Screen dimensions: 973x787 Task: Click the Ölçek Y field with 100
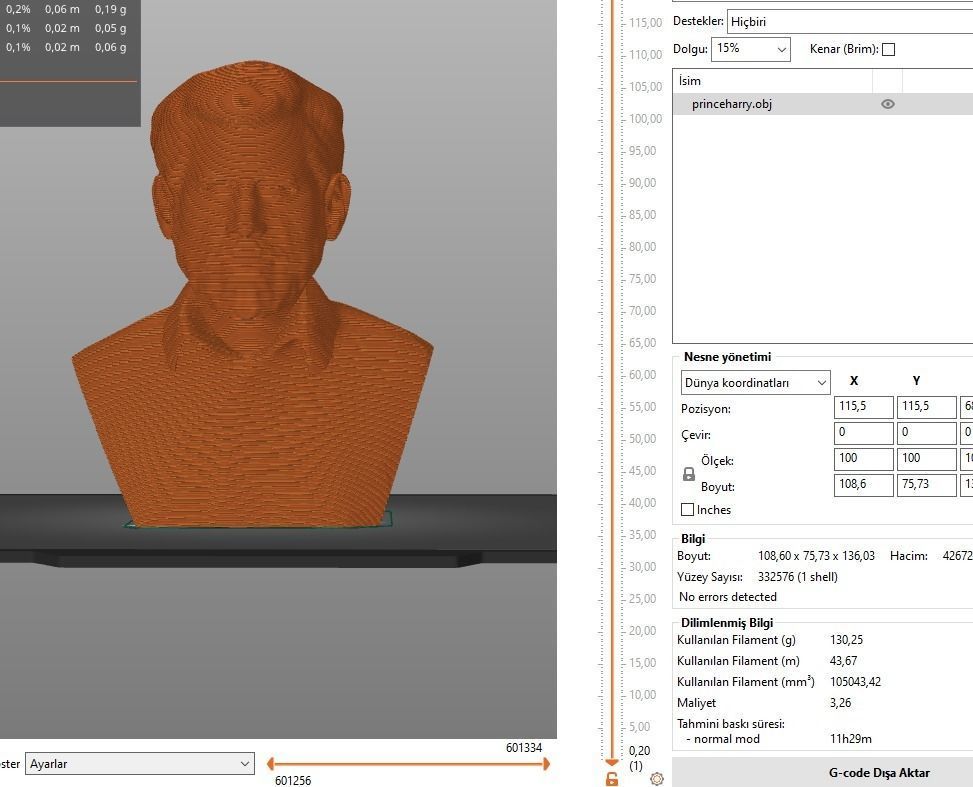tap(926, 459)
